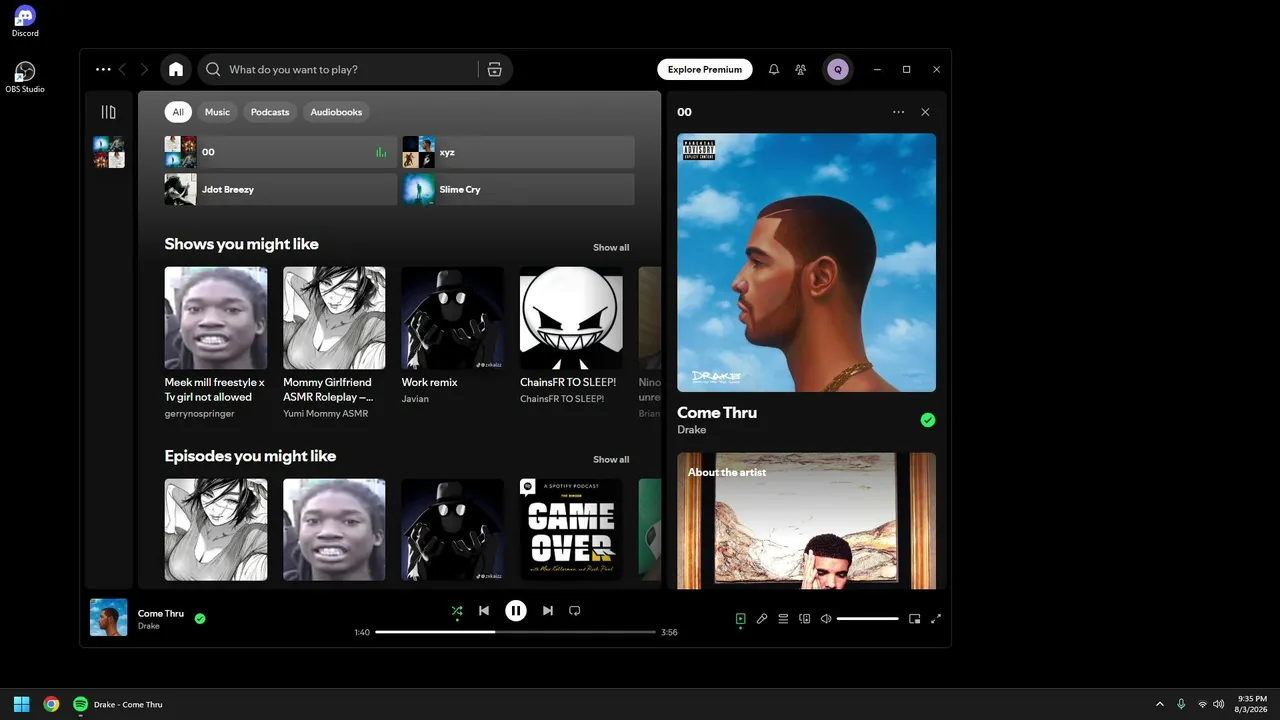Open the Jdot Breezy shortcut
The width and height of the screenshot is (1280, 720).
(281, 189)
